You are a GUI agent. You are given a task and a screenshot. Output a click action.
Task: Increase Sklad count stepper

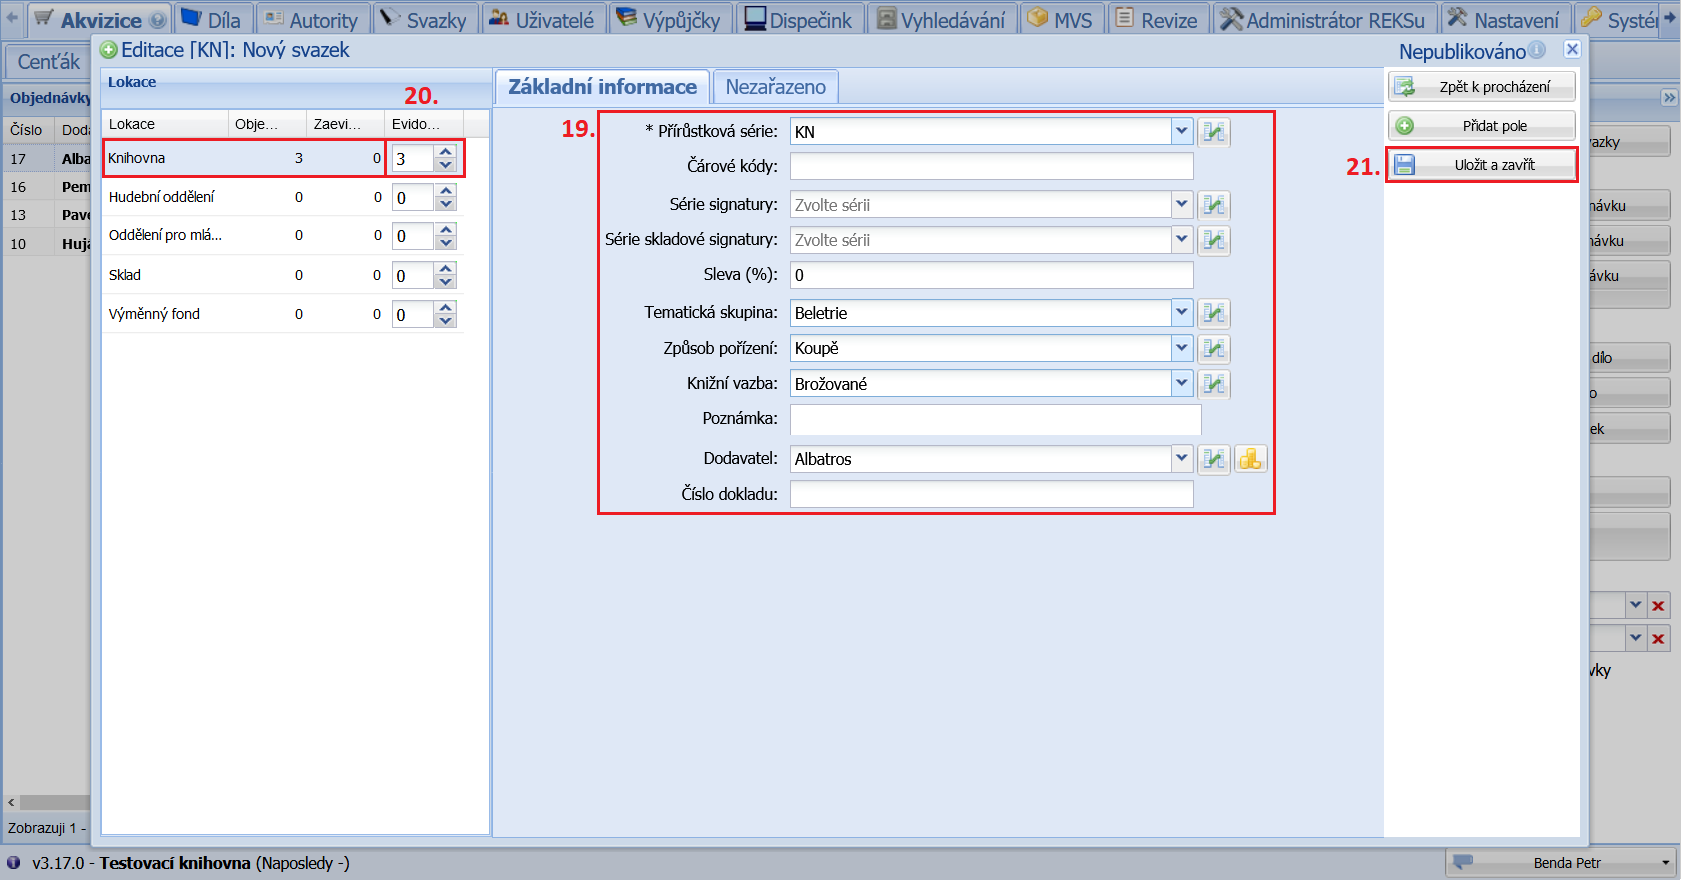click(x=446, y=268)
